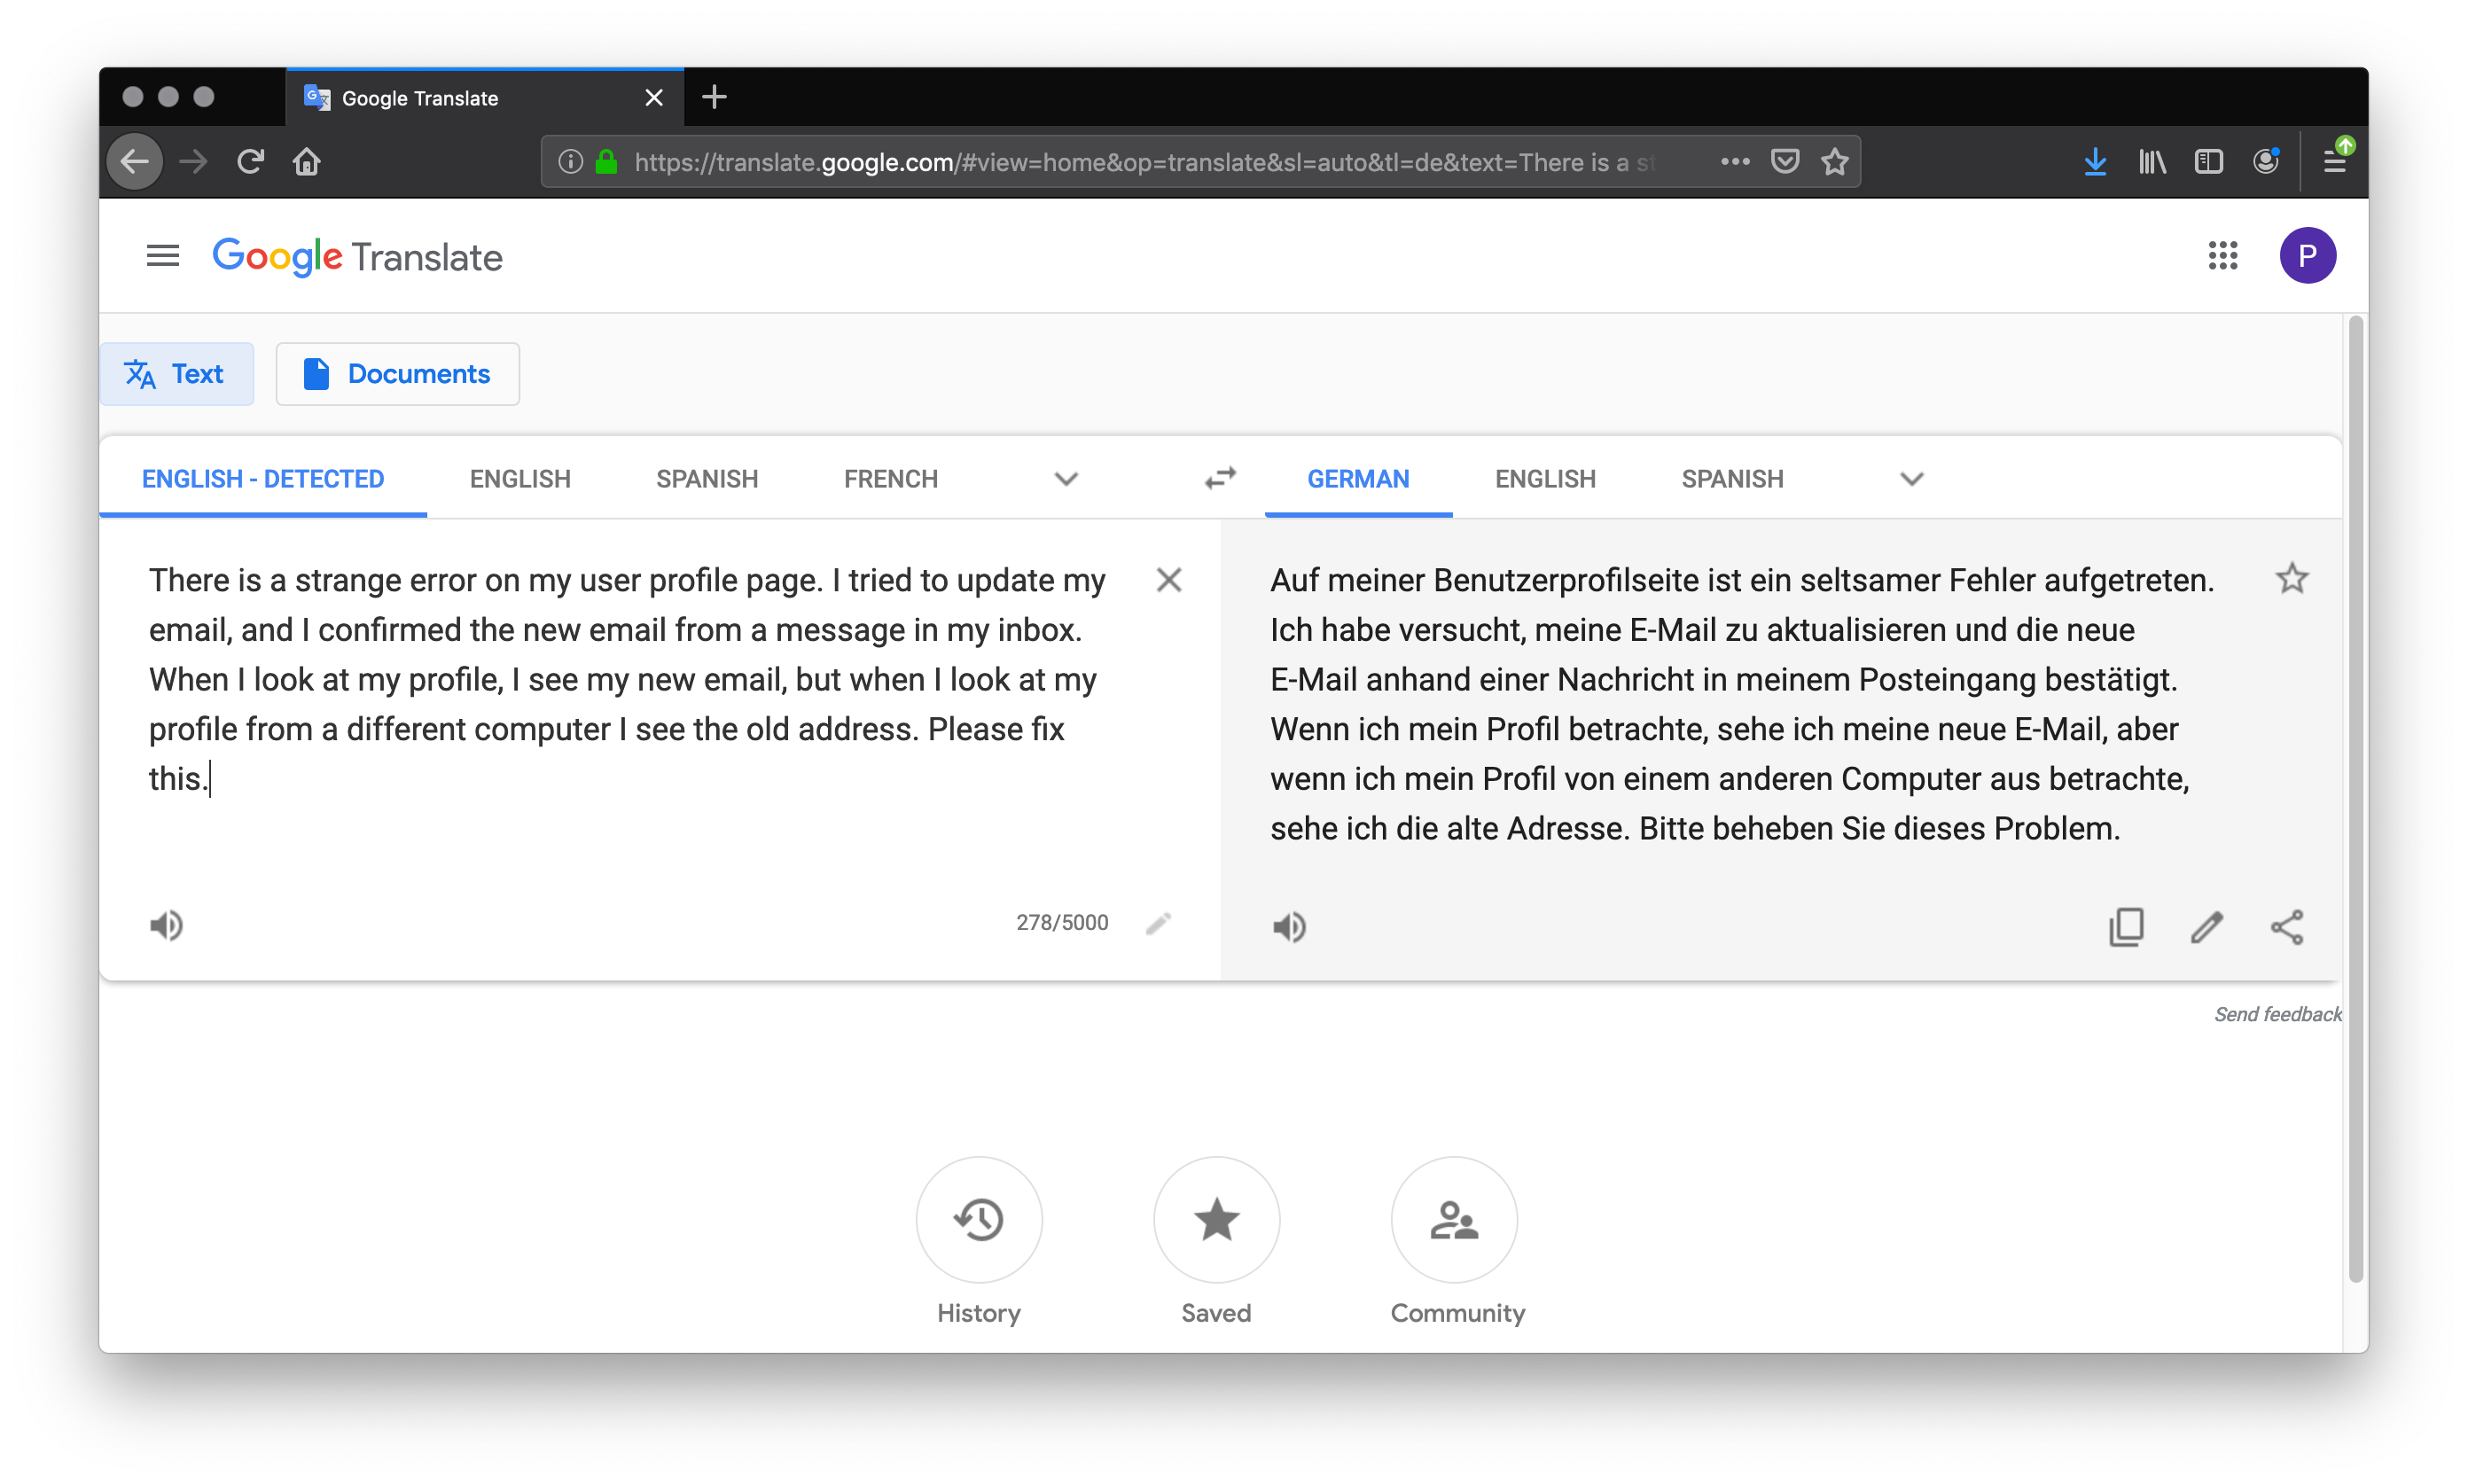The width and height of the screenshot is (2468, 1484).
Task: Show site information icon in address bar
Action: point(570,162)
